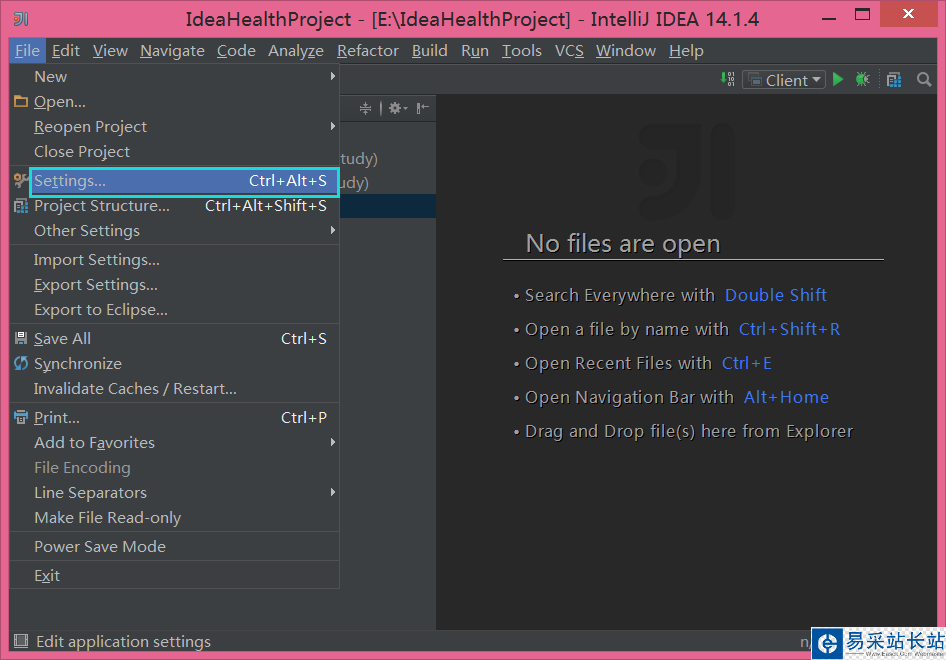Toggle tool windows button in status bar
Viewport: 946px width, 660px height.
(x=21, y=641)
